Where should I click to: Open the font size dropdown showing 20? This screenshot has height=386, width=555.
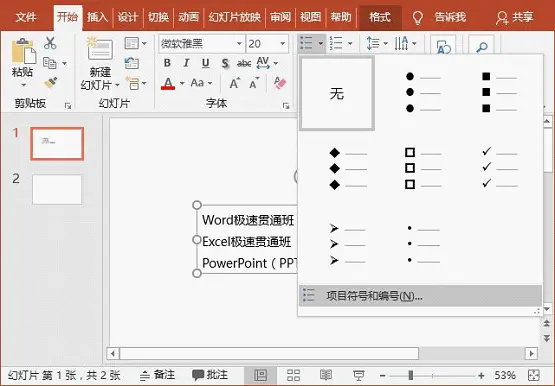[282, 44]
